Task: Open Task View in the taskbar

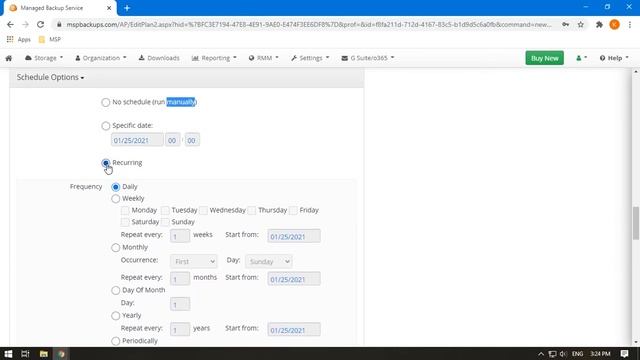Action: 25,353
